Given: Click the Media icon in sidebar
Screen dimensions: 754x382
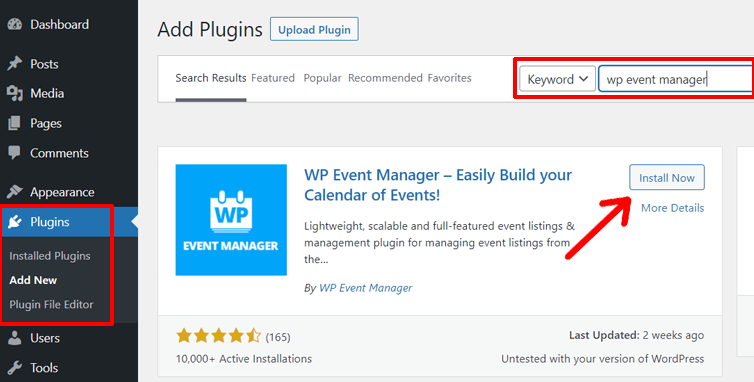Looking at the screenshot, I should pyautogui.click(x=14, y=93).
